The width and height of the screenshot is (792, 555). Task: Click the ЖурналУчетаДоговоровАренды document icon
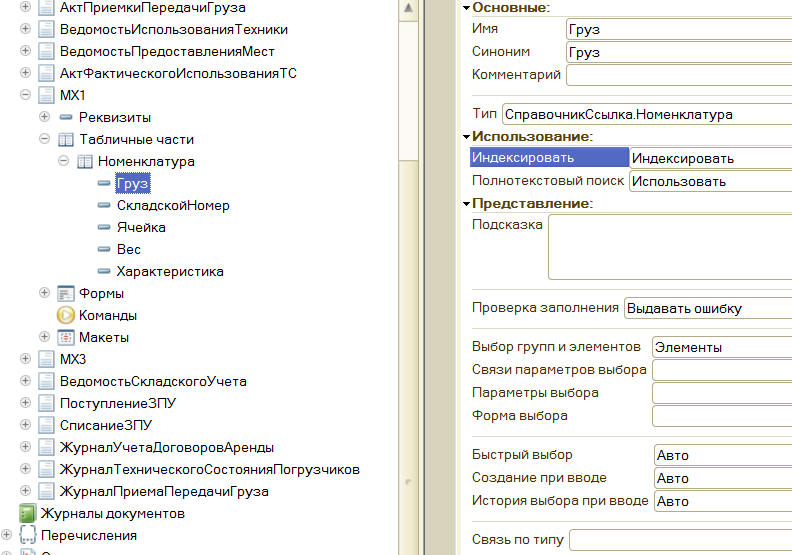pos(46,447)
